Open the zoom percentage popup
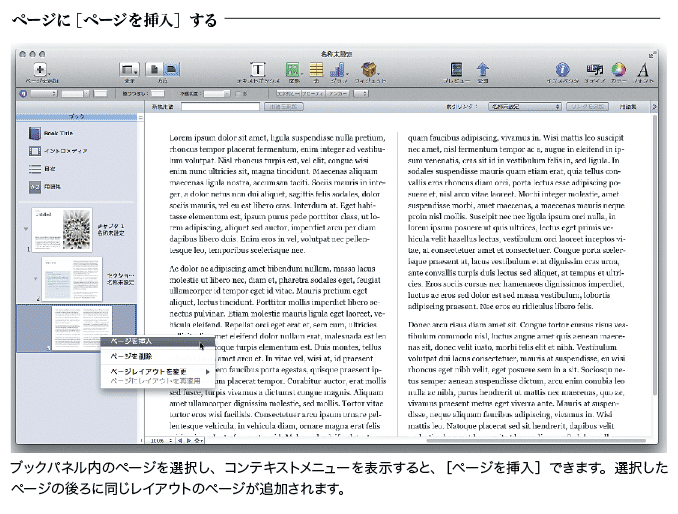Viewport: 678px width, 514px height. click(161, 441)
